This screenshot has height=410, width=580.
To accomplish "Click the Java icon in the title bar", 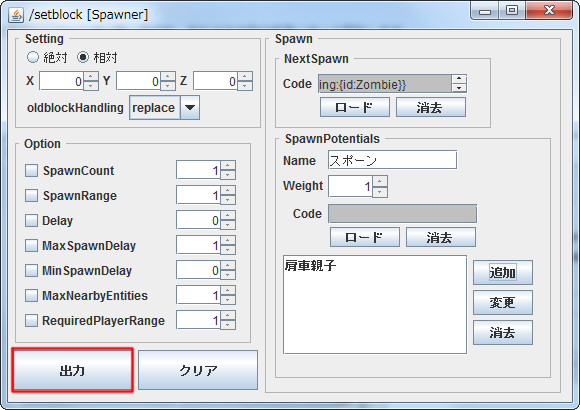I will pyautogui.click(x=16, y=15).
